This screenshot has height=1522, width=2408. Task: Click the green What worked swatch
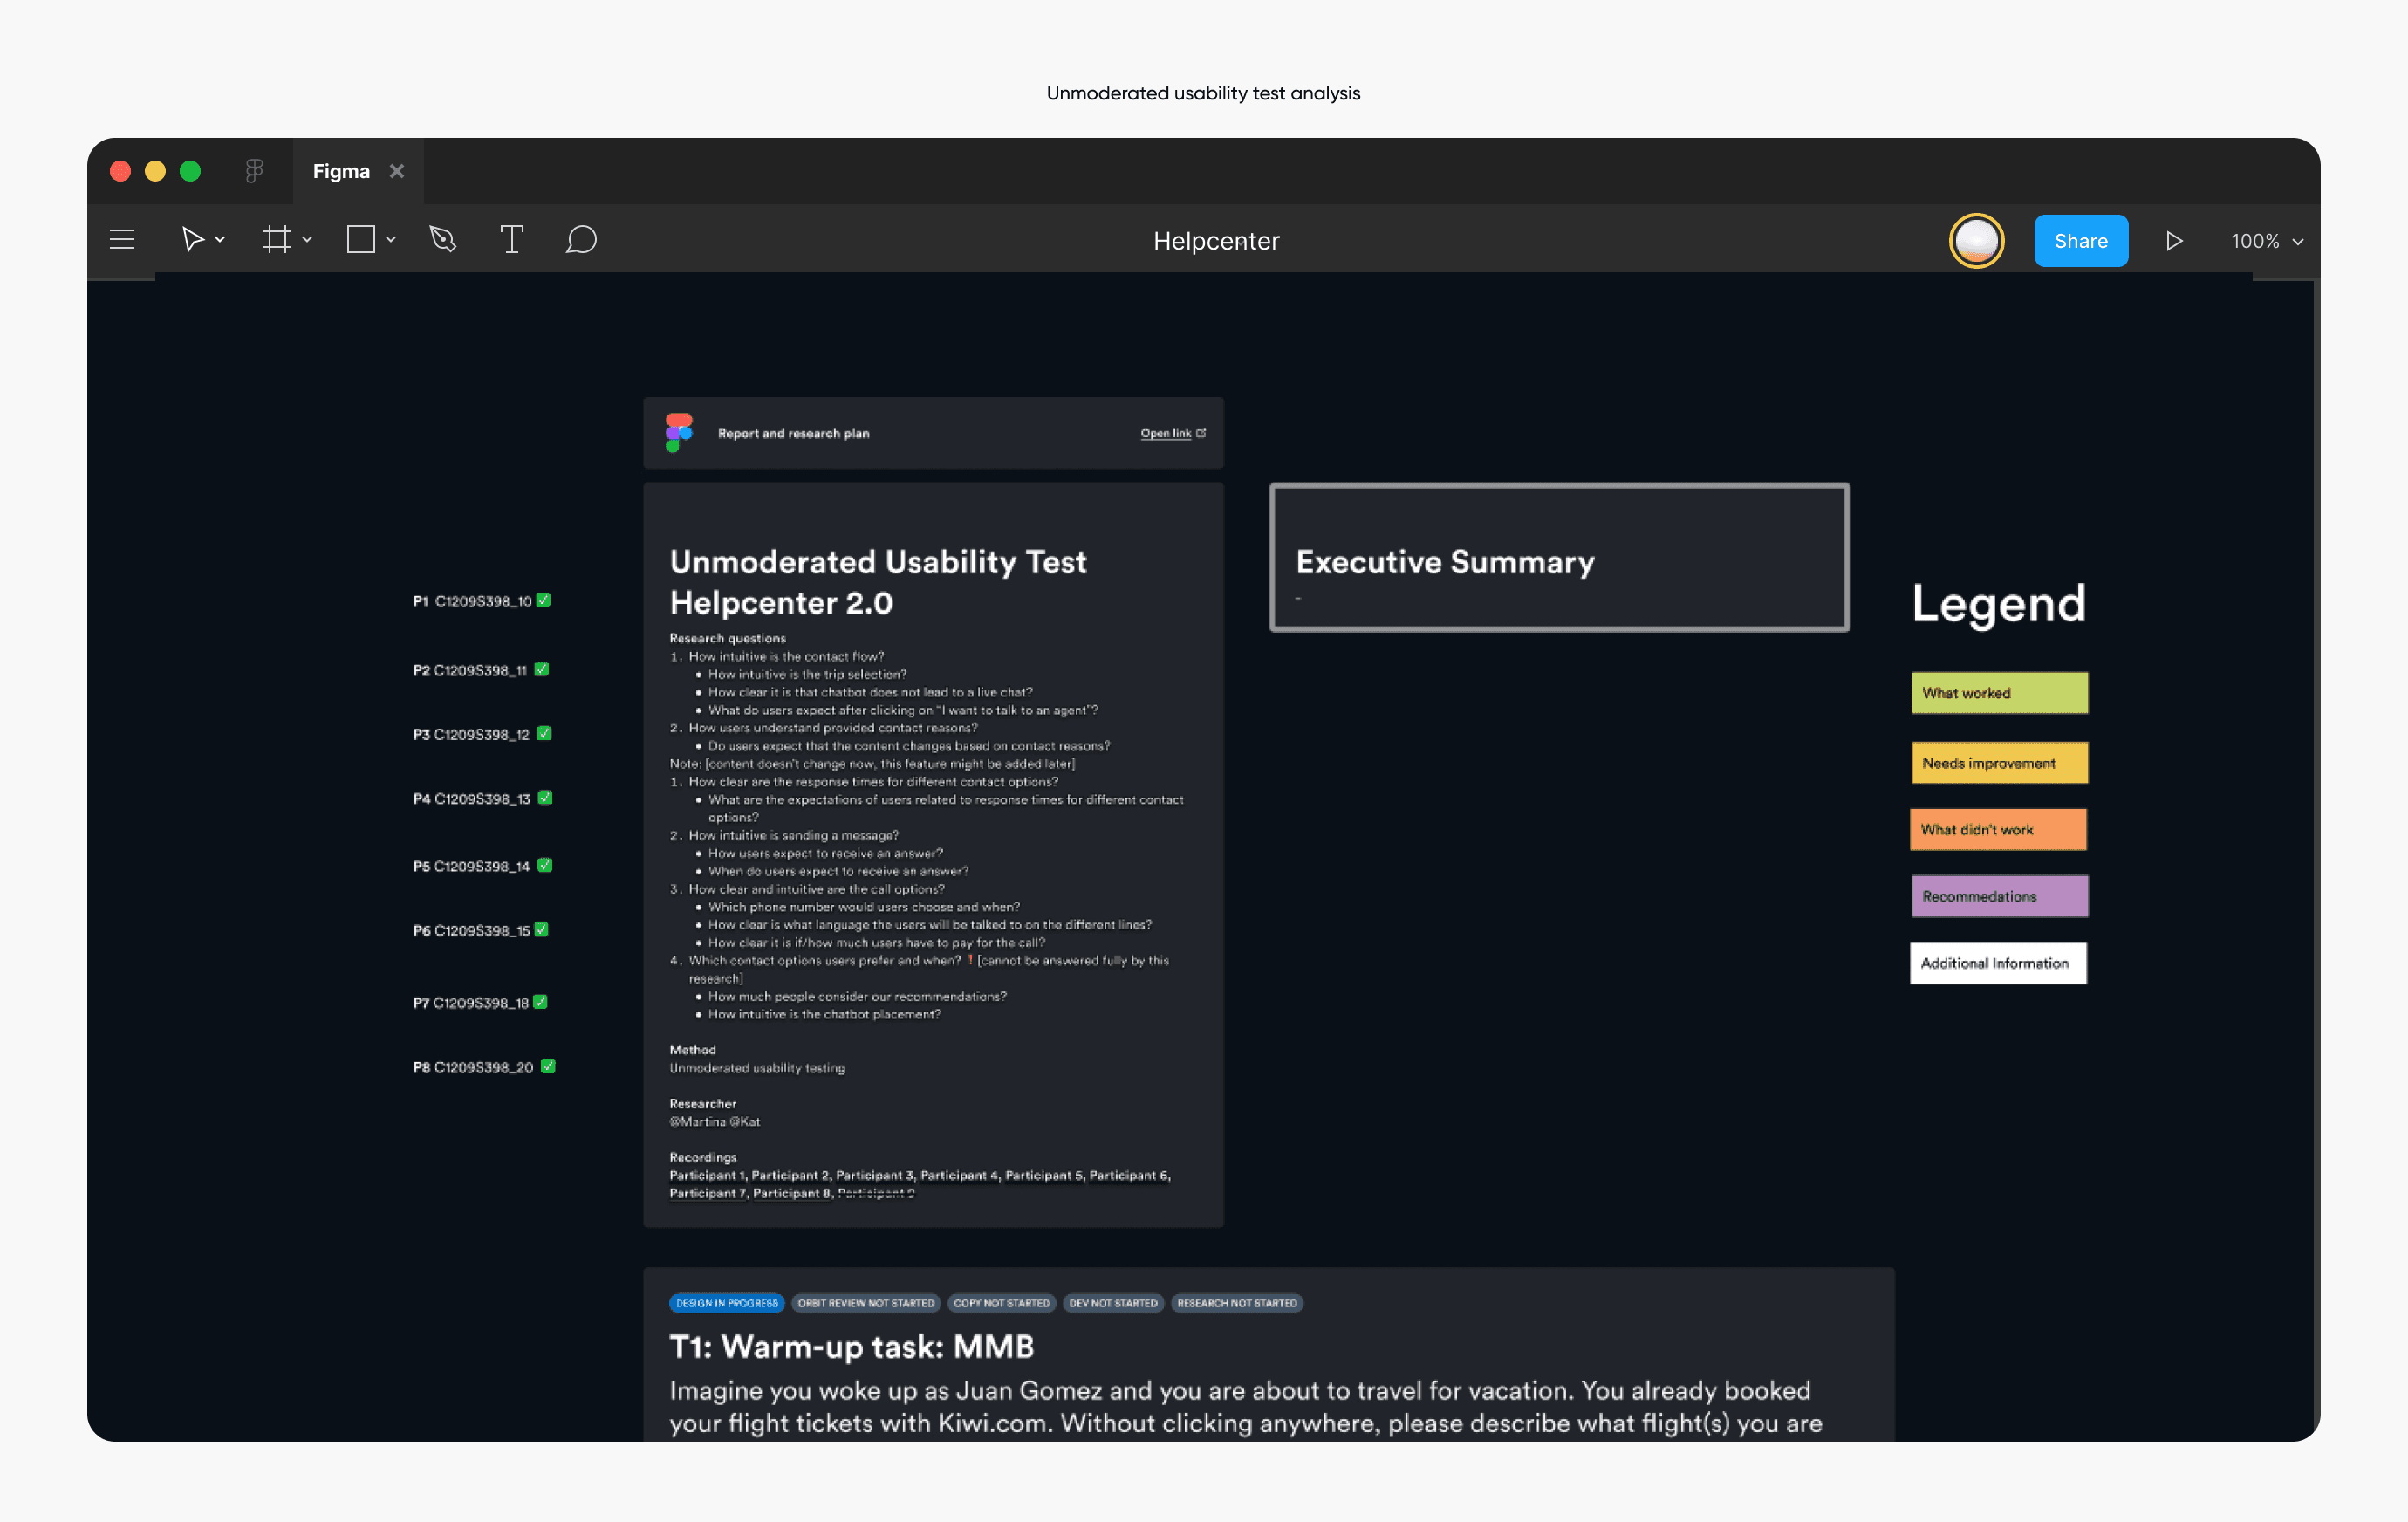(x=1998, y=693)
